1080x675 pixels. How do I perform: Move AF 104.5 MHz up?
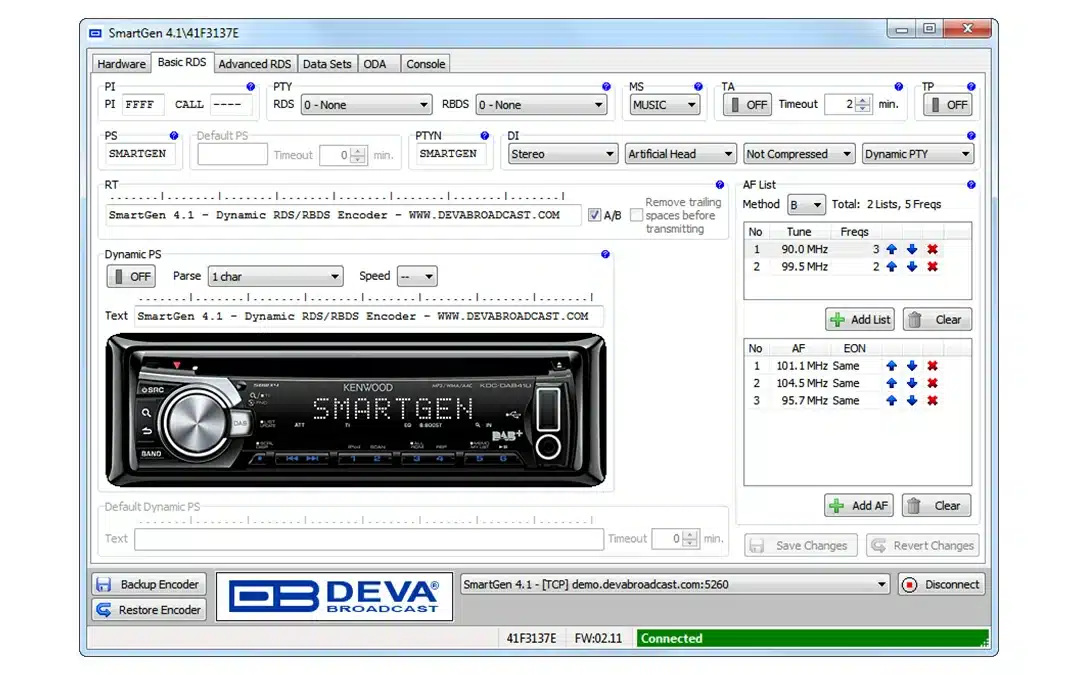pyautogui.click(x=891, y=383)
